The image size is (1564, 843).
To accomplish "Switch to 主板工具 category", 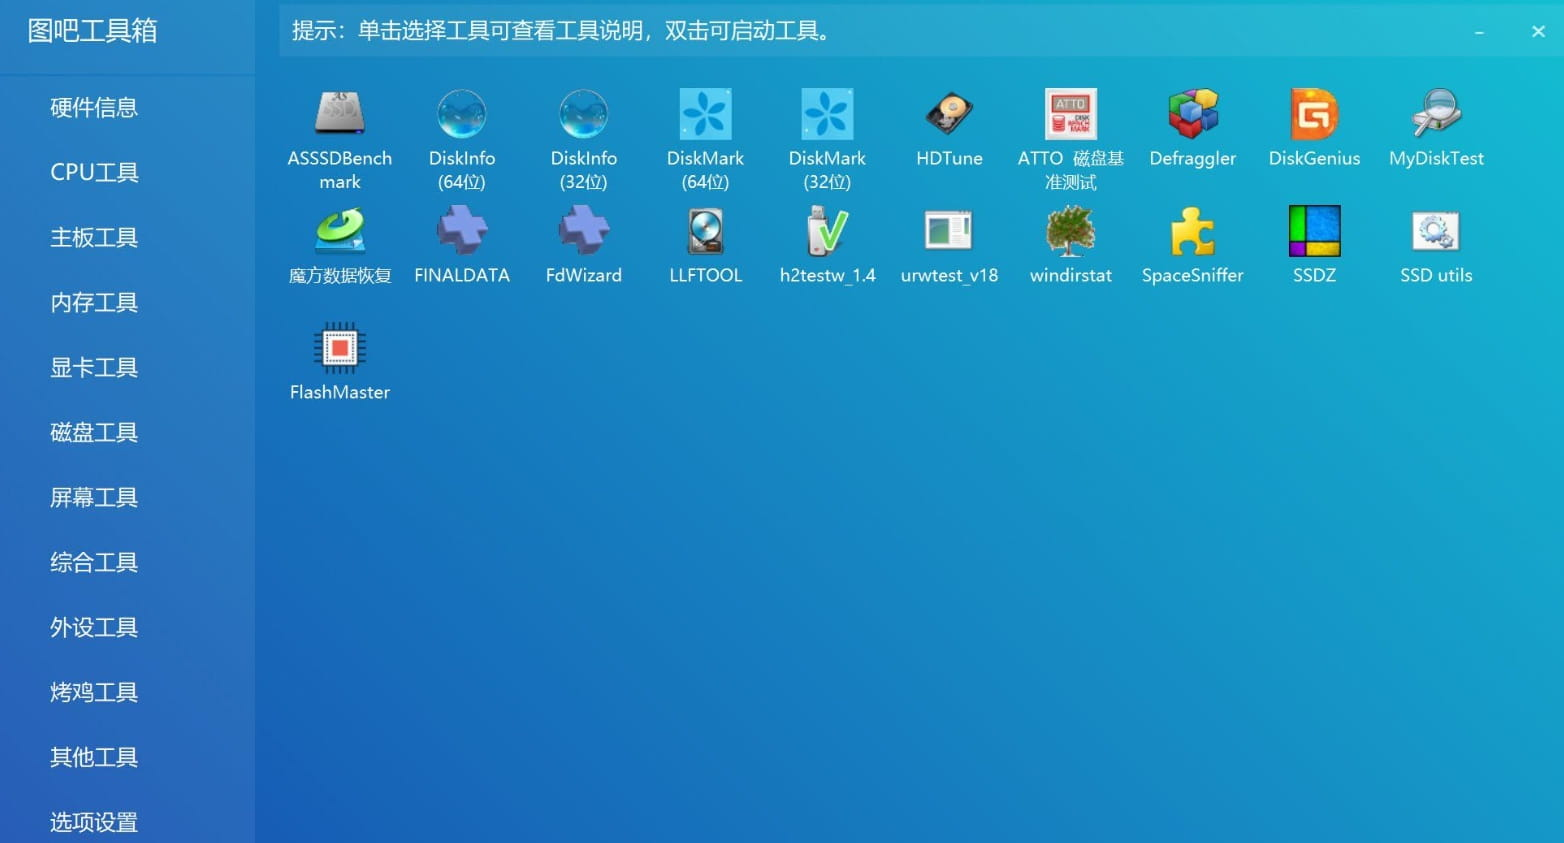I will (94, 237).
